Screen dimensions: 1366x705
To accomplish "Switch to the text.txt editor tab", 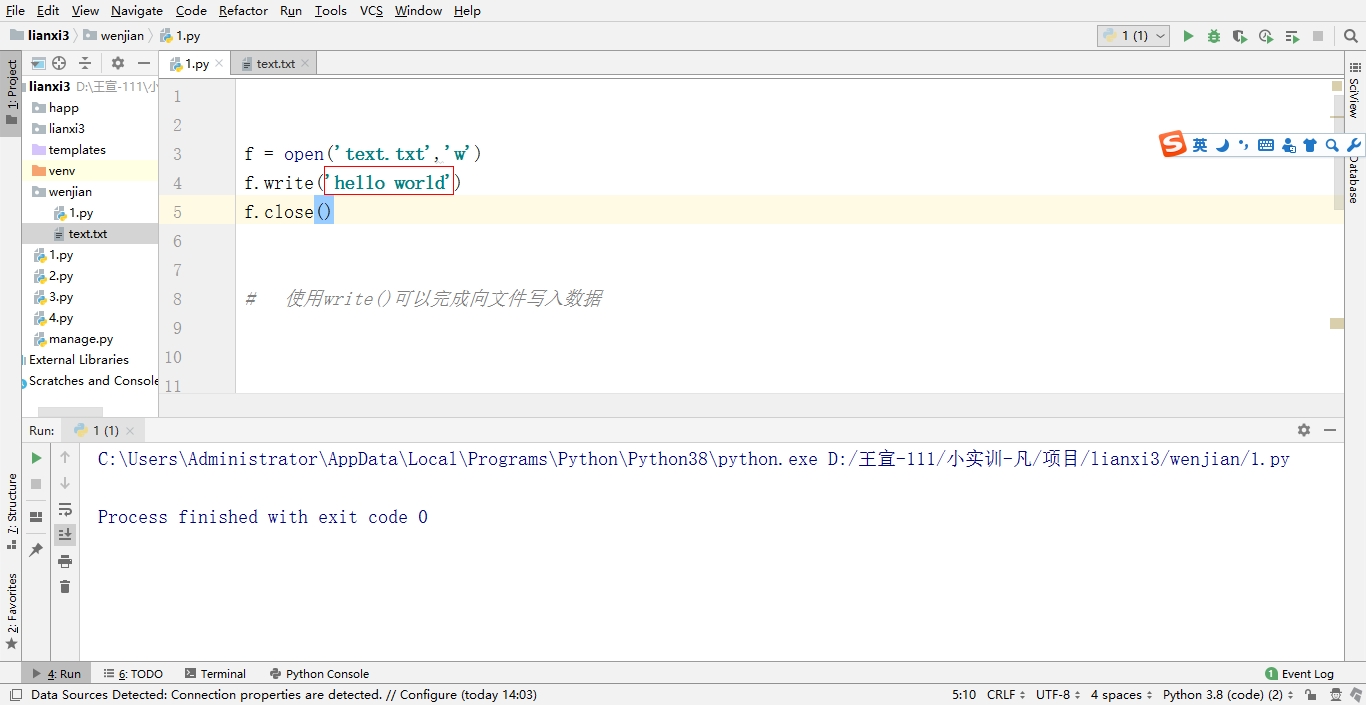I will click(275, 63).
